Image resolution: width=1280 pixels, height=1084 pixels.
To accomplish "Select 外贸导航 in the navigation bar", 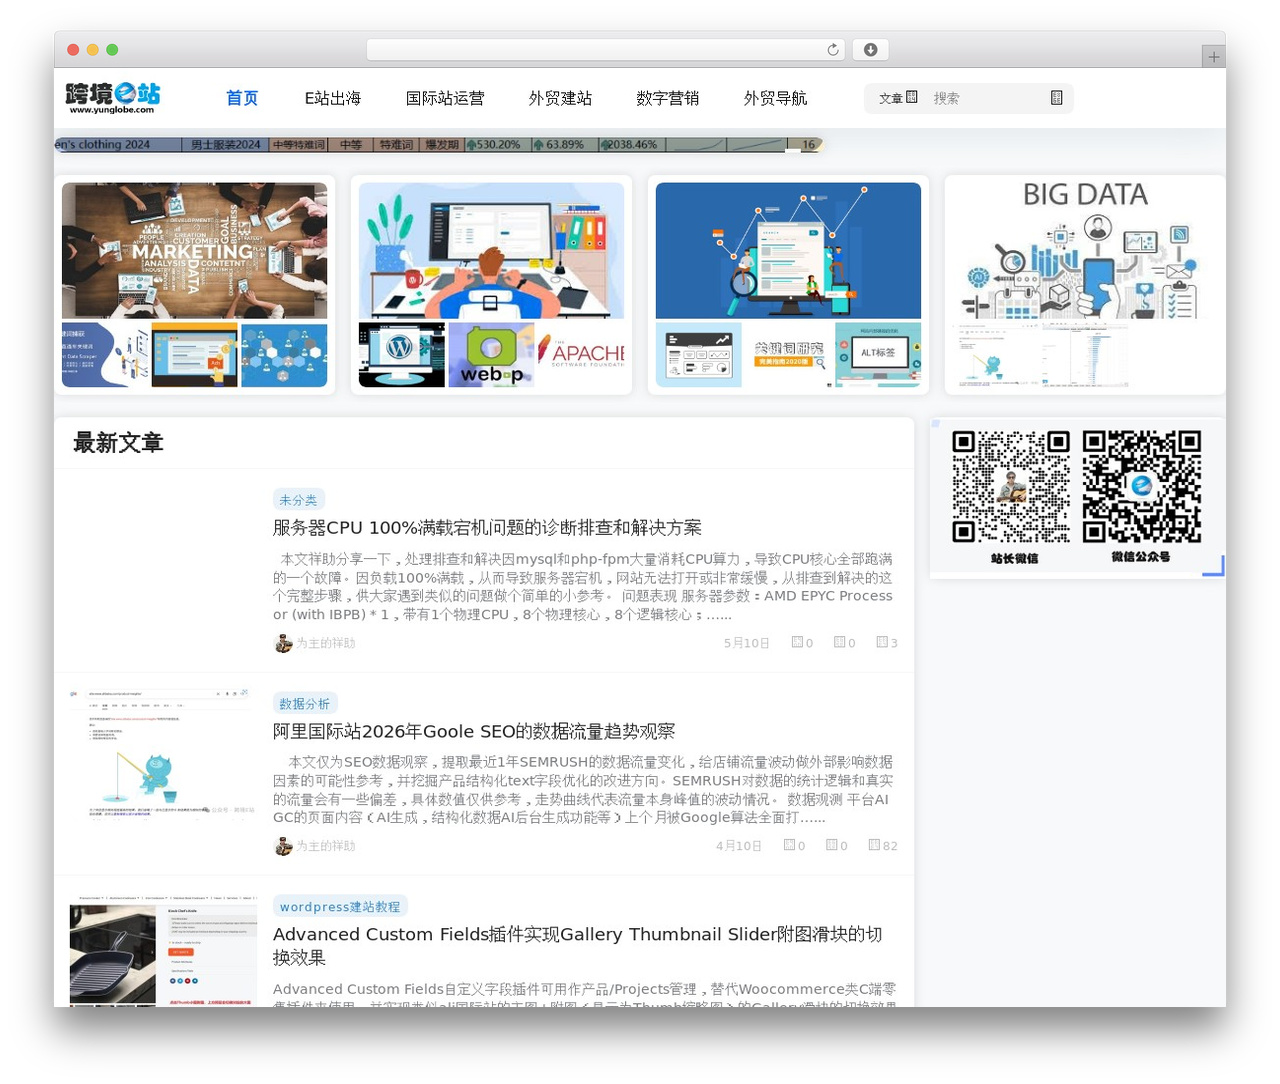I will click(x=775, y=98).
